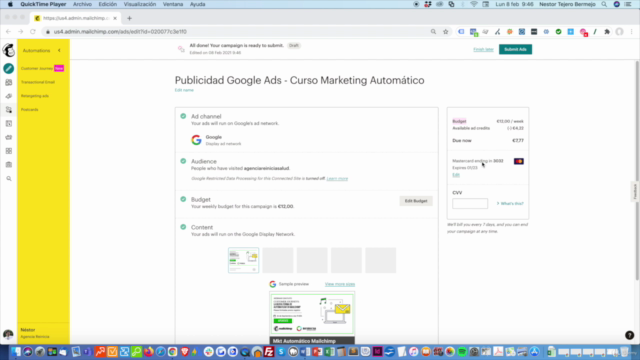Open a new browser tab
Viewport: 640px width, 360px height.
coord(129,18)
